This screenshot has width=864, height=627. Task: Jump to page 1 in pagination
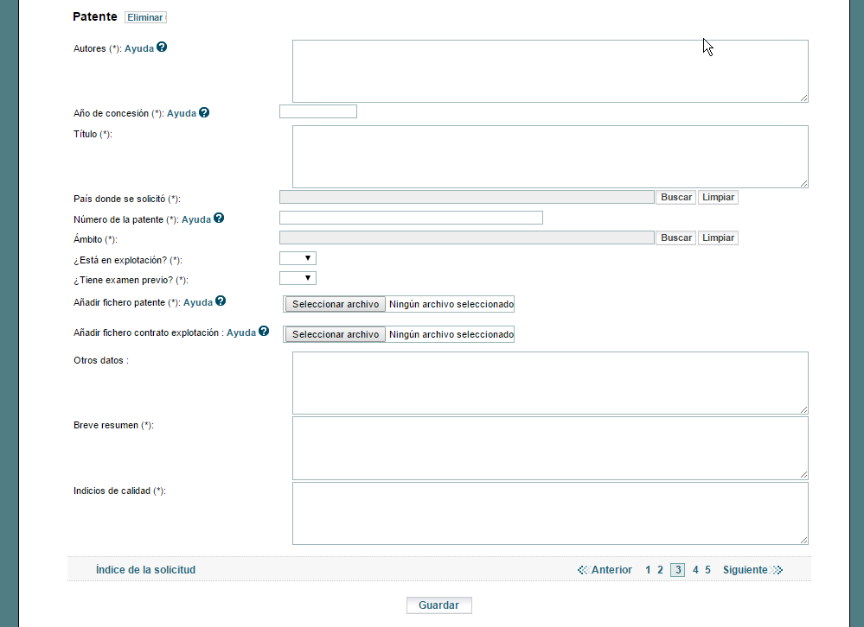(x=648, y=570)
